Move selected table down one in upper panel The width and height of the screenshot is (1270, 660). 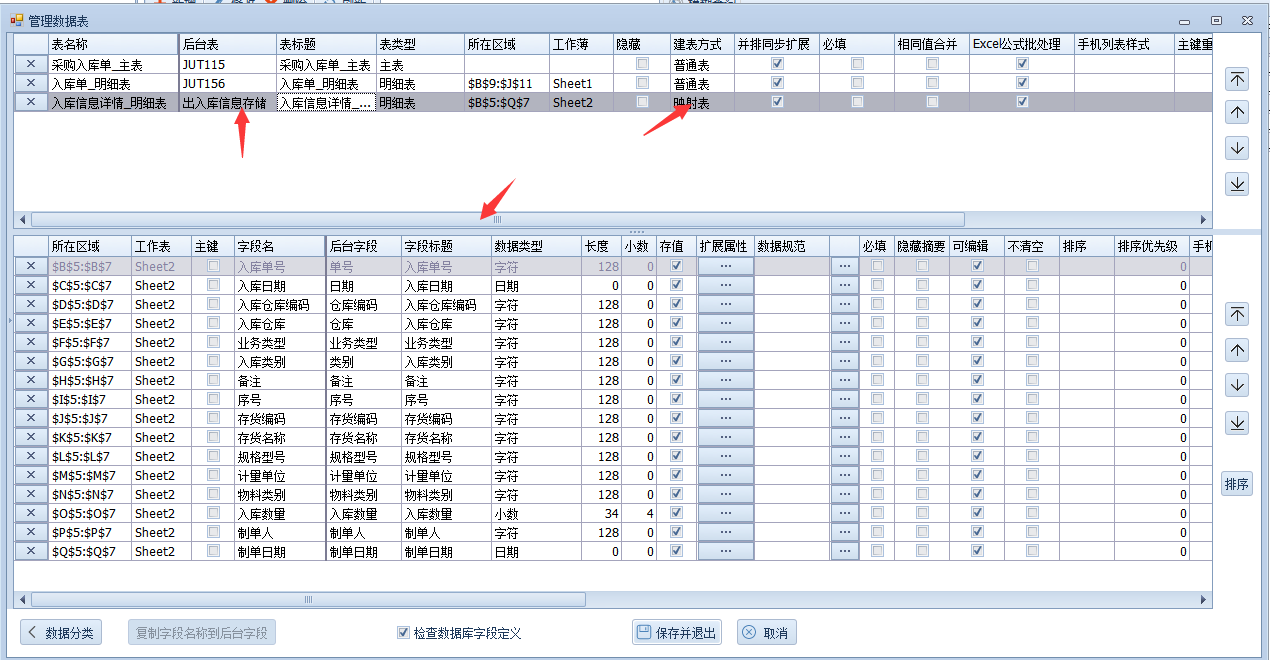coord(1237,149)
